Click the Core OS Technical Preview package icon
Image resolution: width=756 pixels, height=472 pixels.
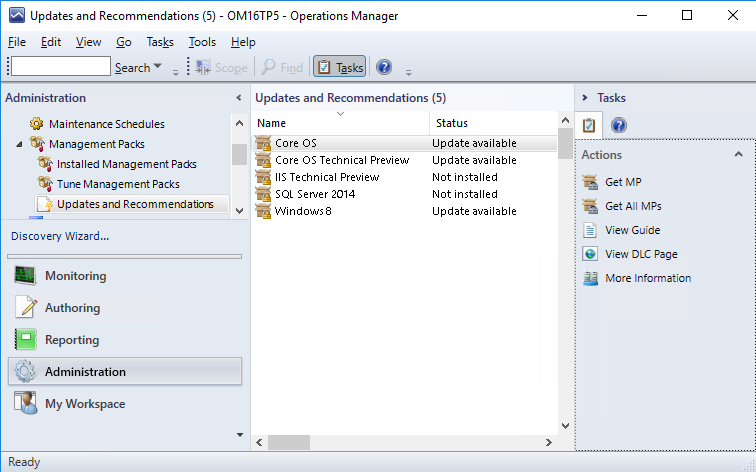(x=263, y=160)
